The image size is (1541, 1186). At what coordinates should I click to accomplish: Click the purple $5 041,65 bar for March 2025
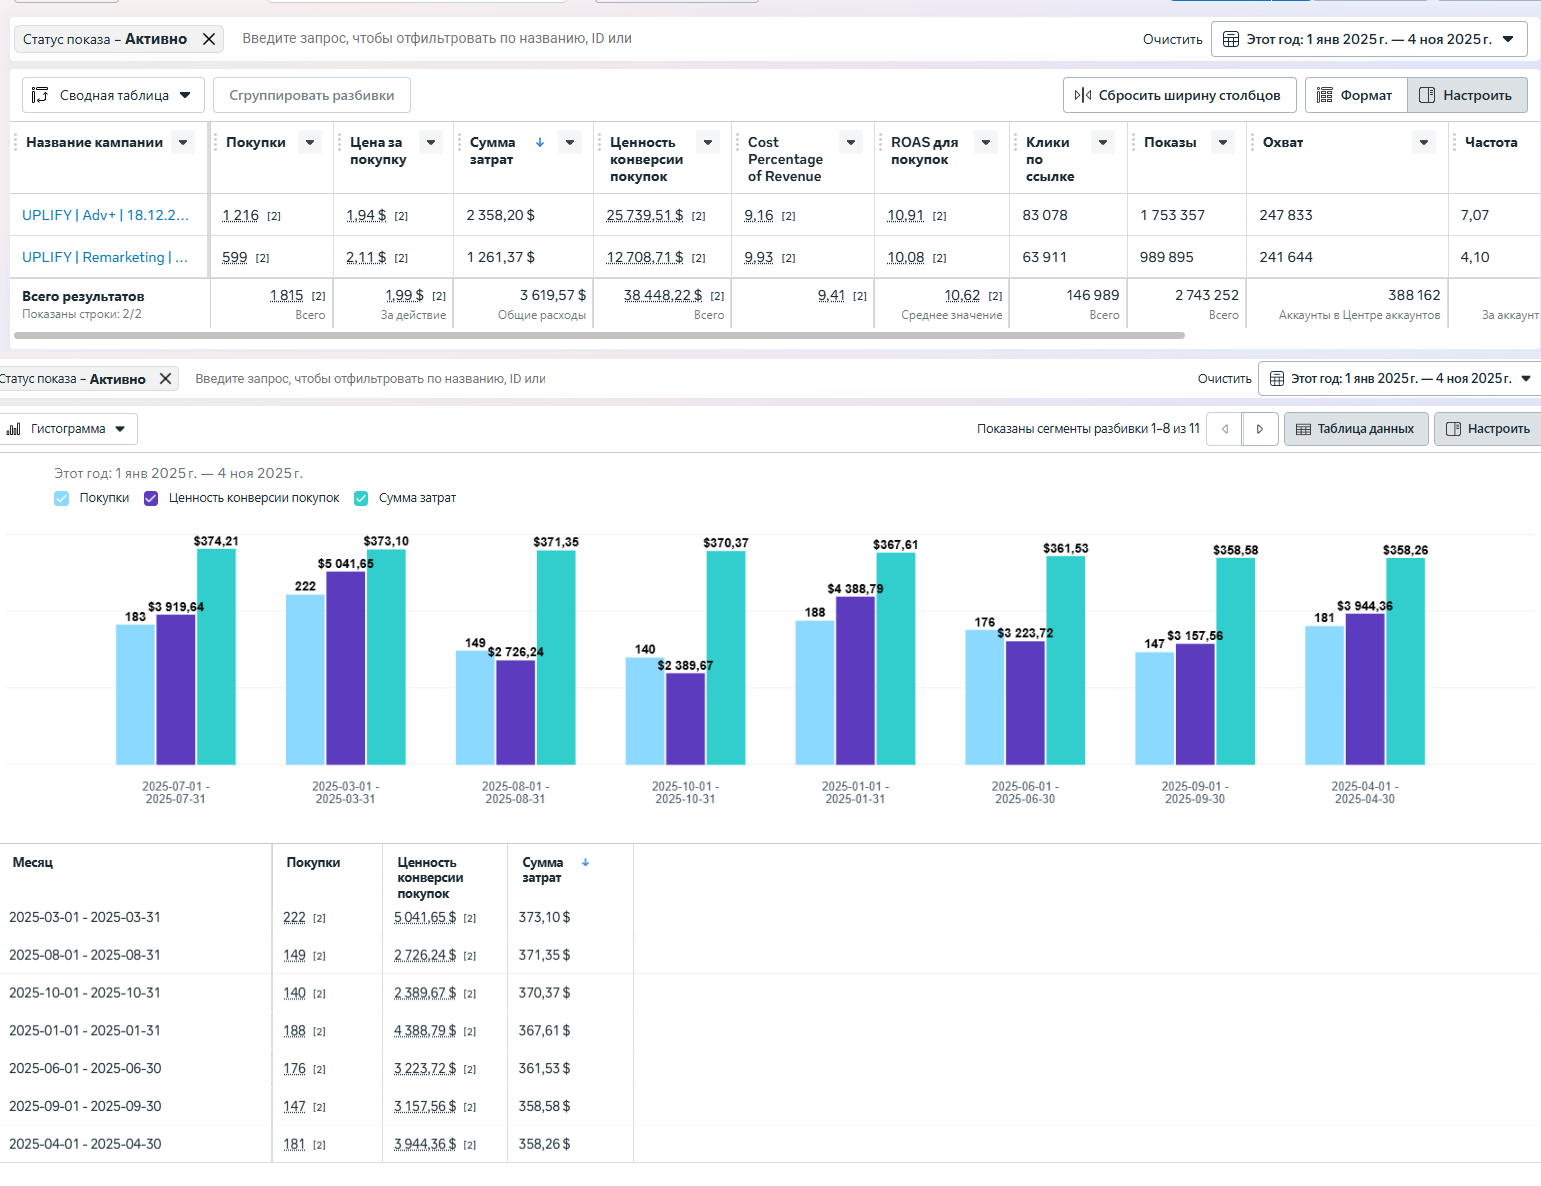346,668
